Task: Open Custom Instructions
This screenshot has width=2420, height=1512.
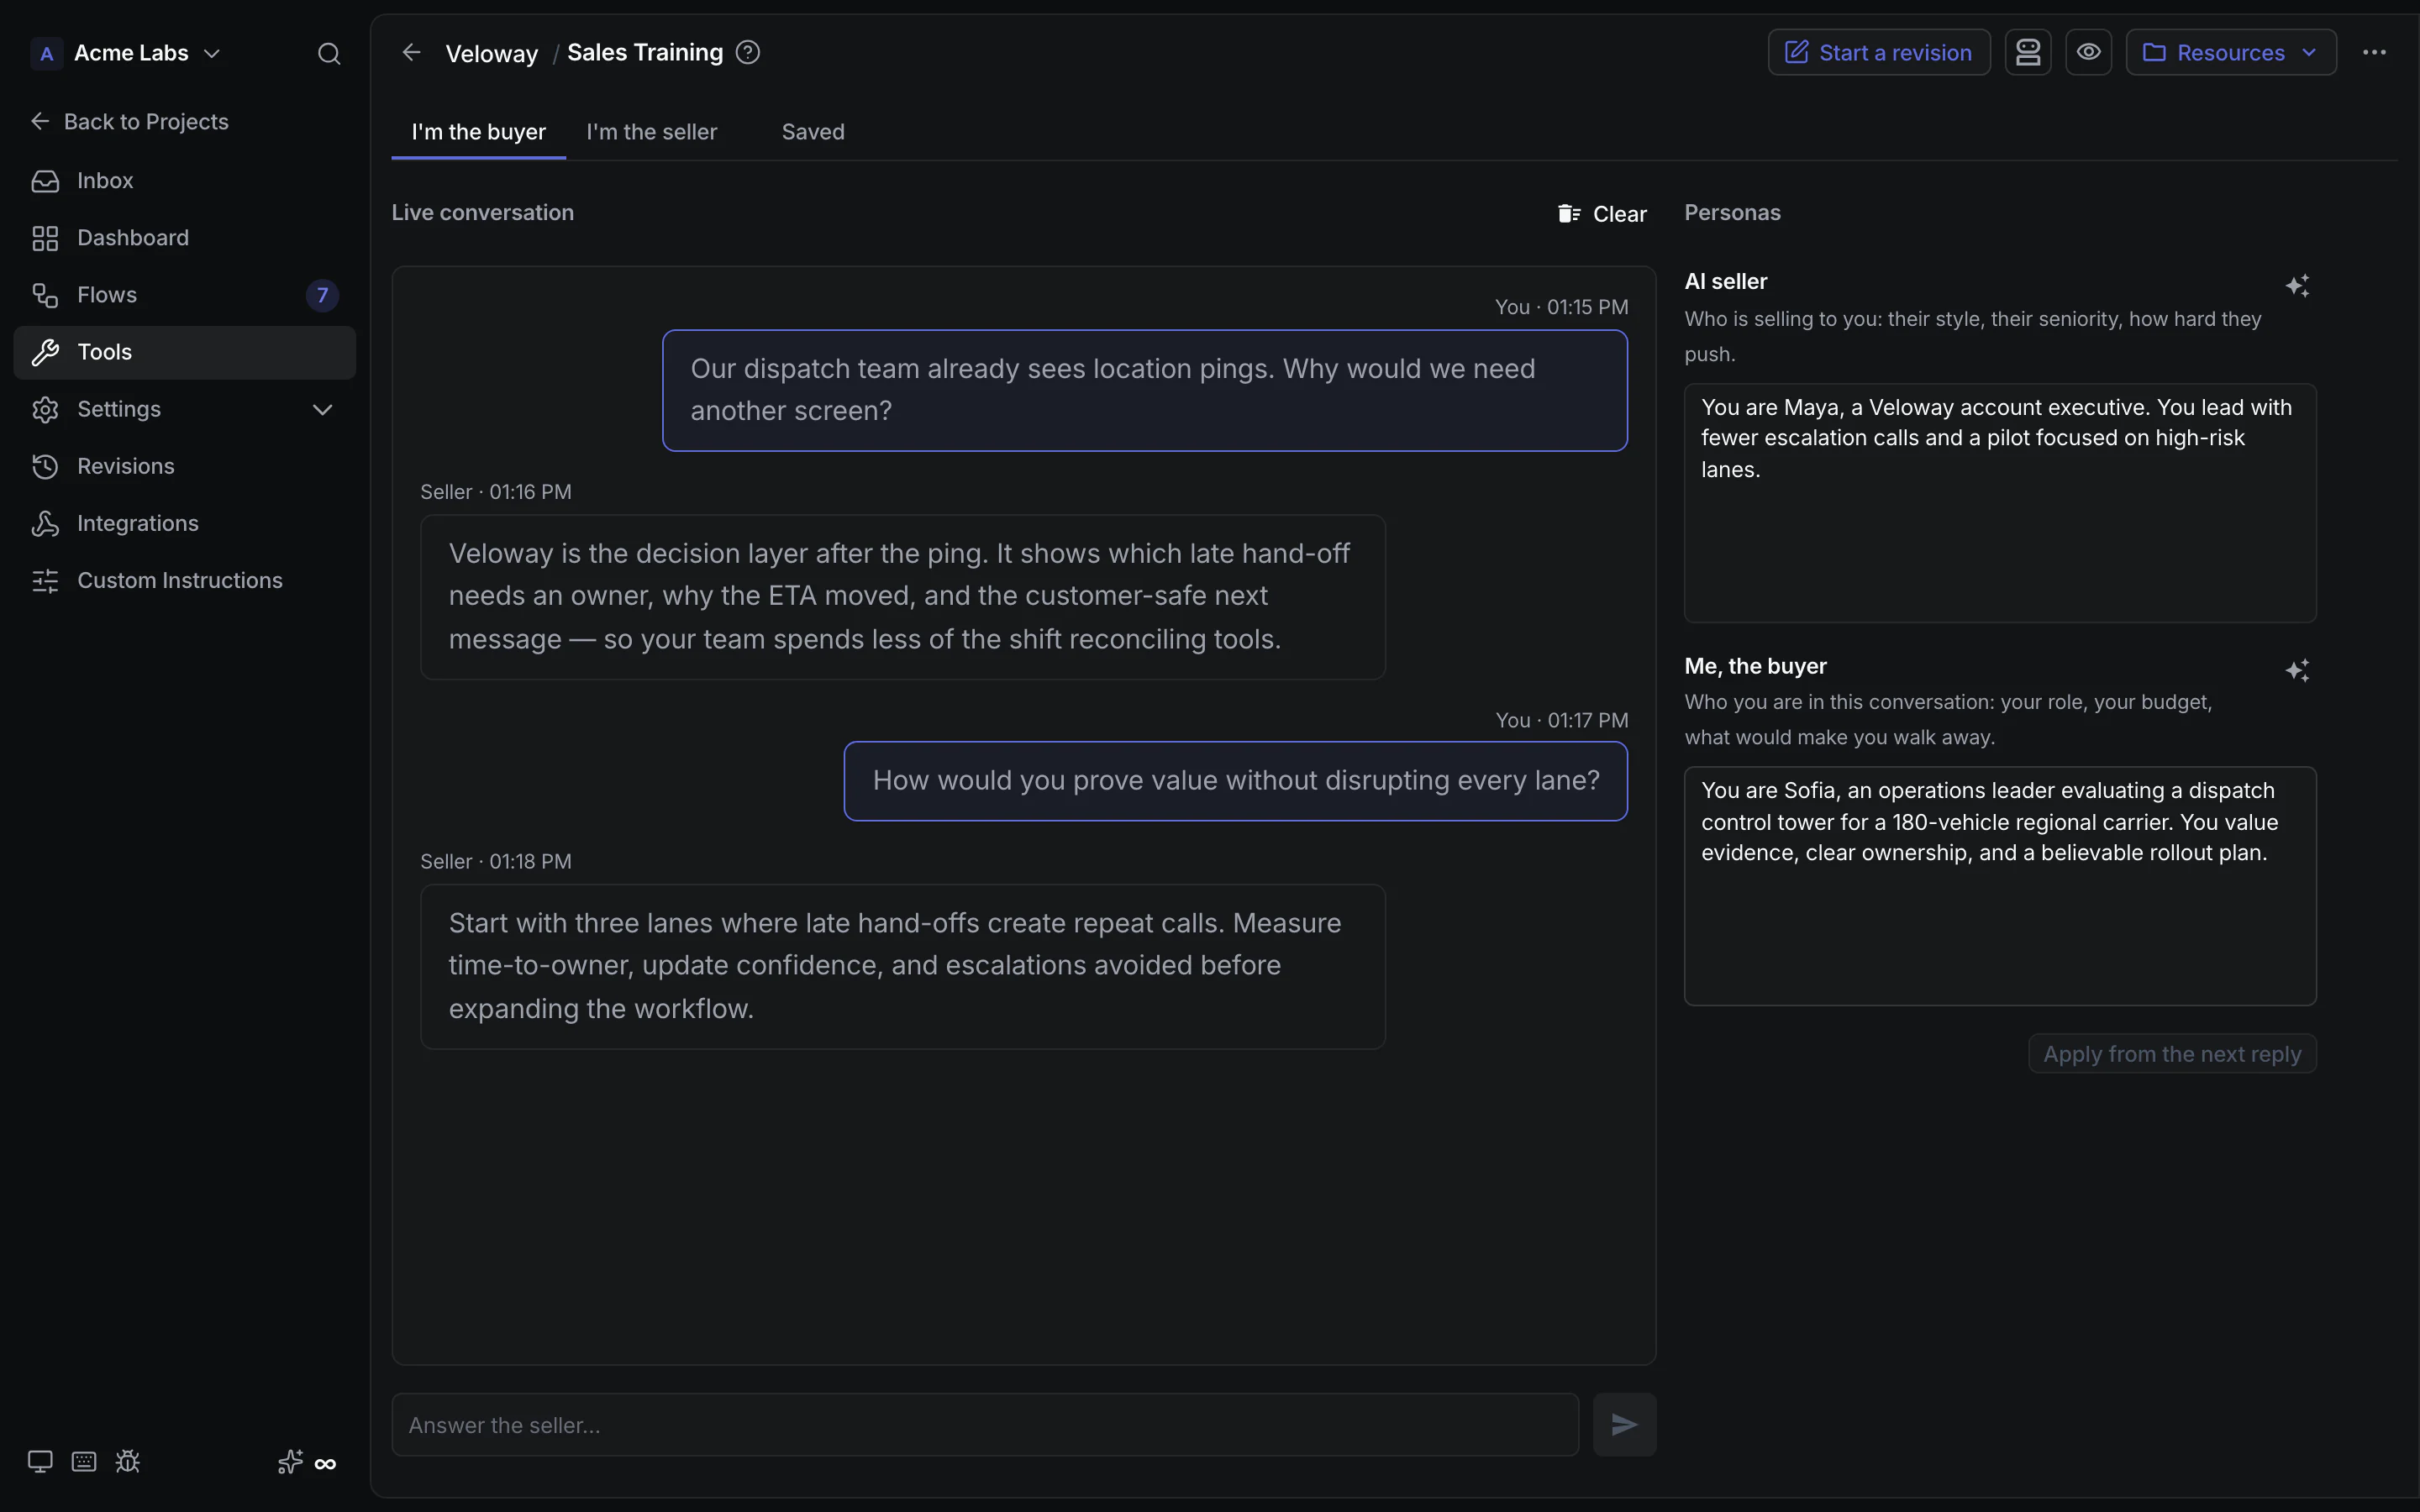Action: point(185,580)
